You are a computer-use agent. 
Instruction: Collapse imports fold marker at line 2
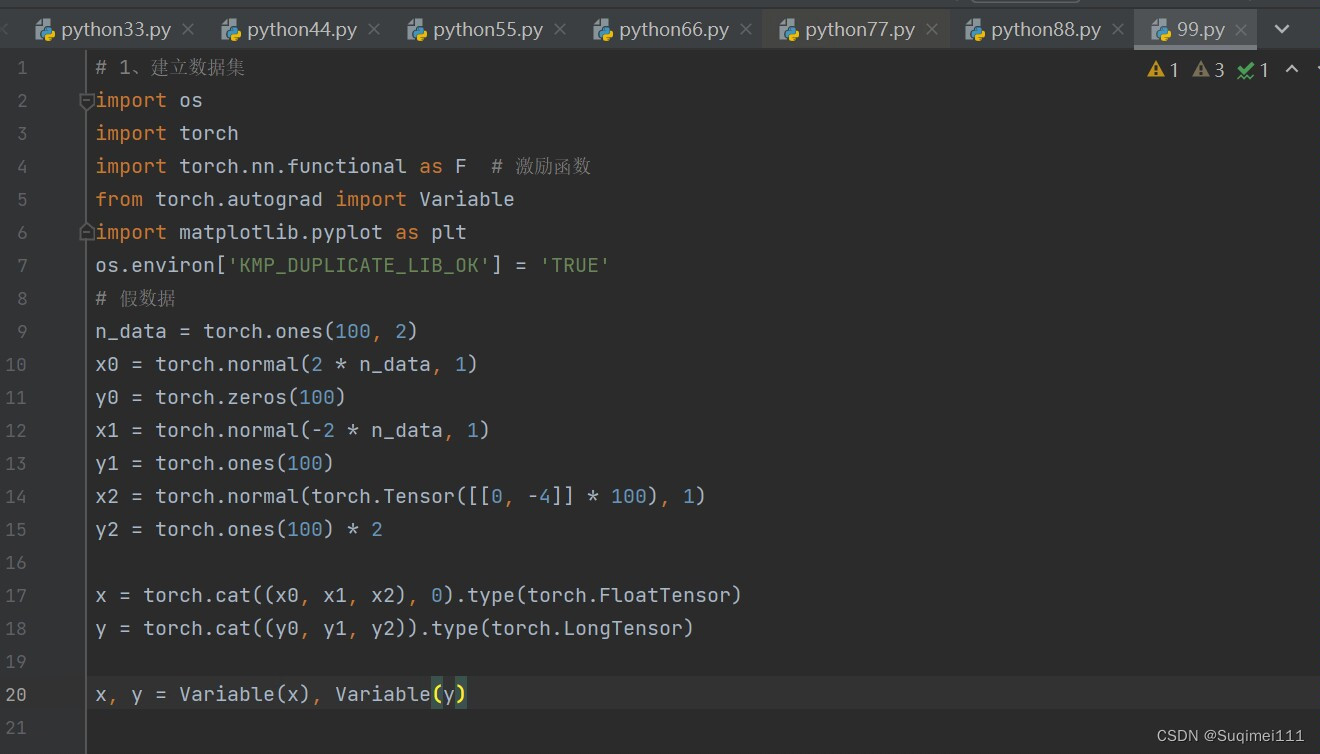pyautogui.click(x=86, y=100)
